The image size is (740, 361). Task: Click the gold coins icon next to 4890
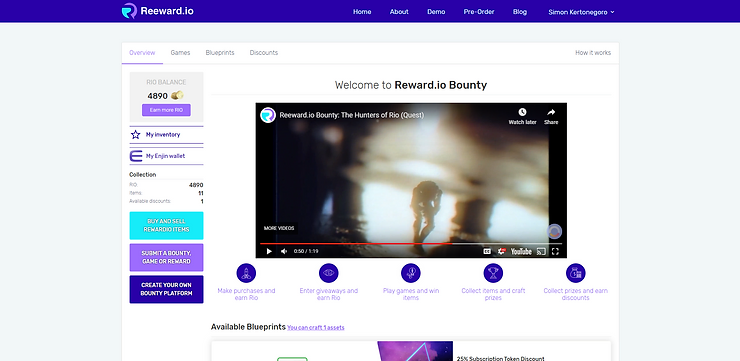coord(177,95)
